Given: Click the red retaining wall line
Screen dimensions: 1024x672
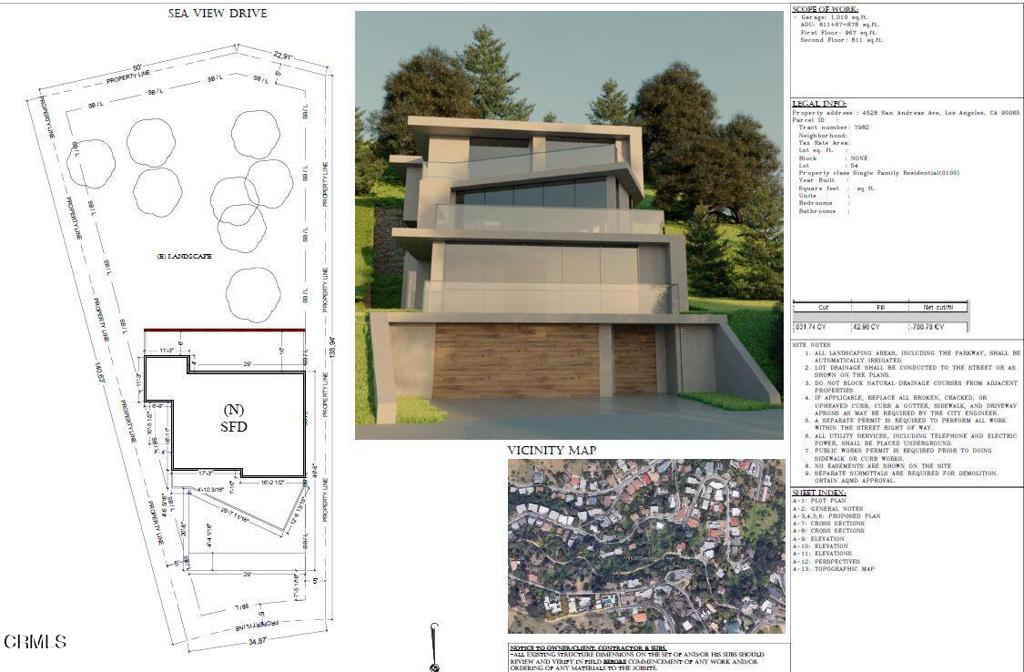Looking at the screenshot, I should click(x=224, y=331).
